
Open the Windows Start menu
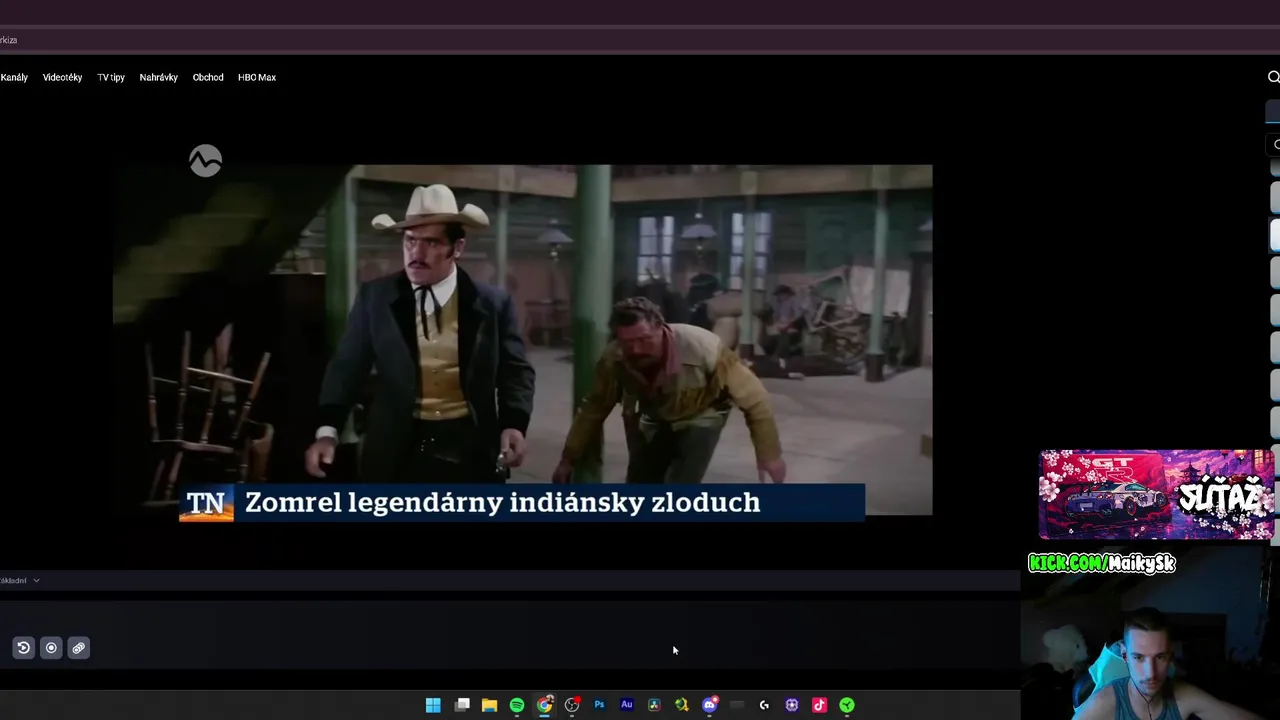coord(433,705)
